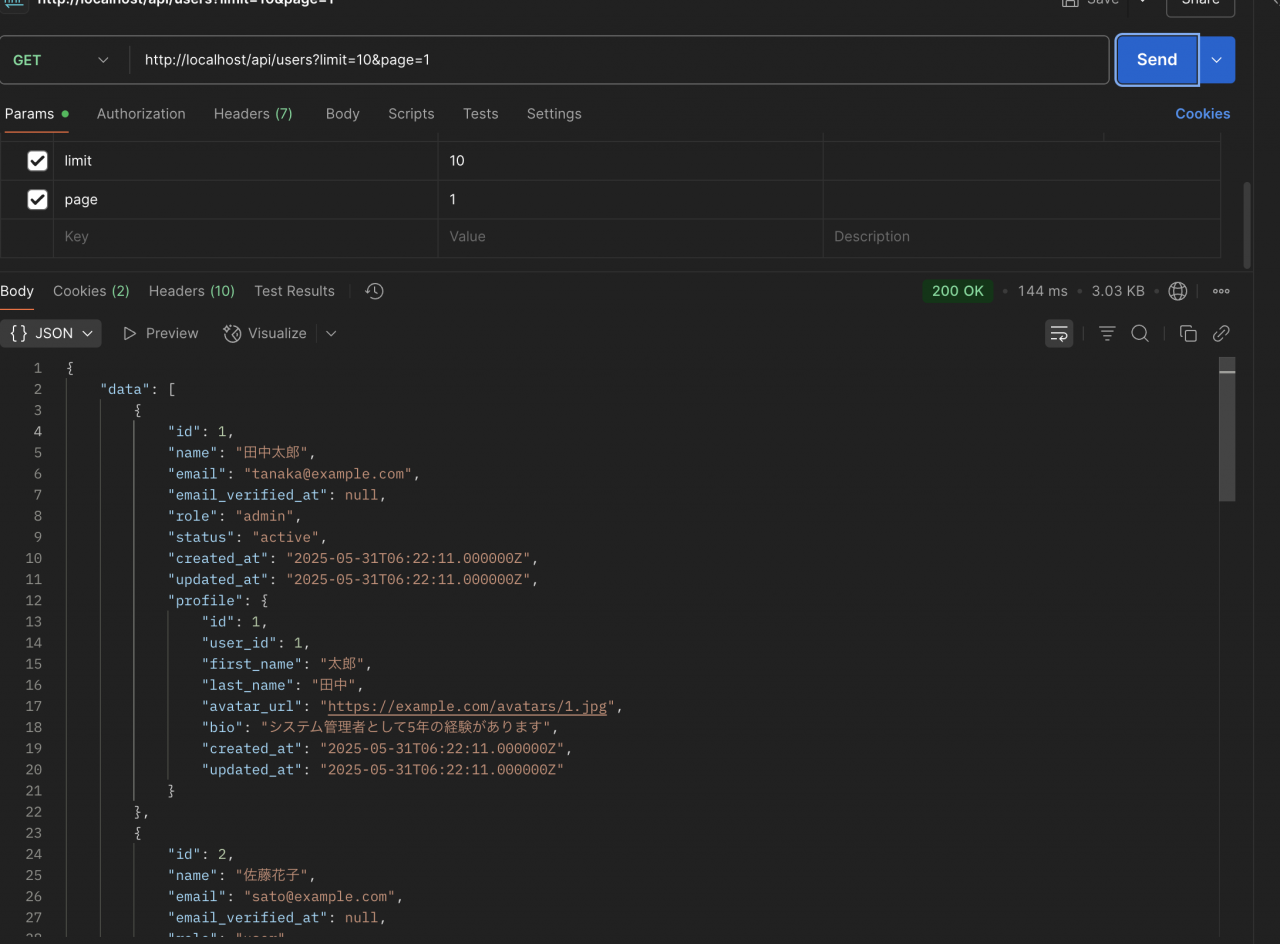Toggle word wrap in the response body
Screen dimensions: 1280x944
tap(1059, 333)
